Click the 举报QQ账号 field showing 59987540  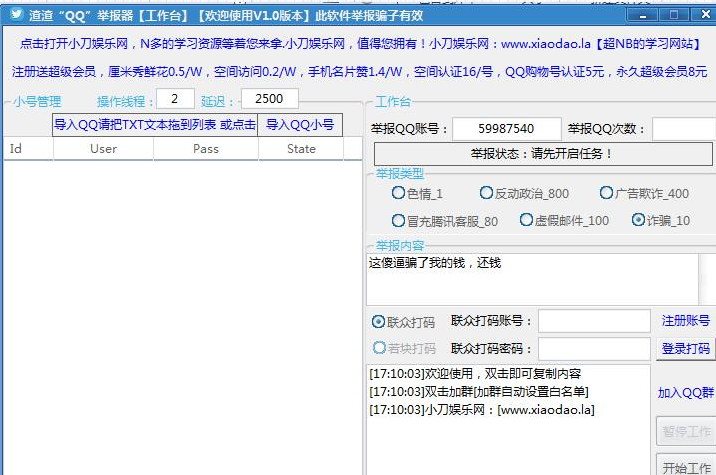coord(506,129)
